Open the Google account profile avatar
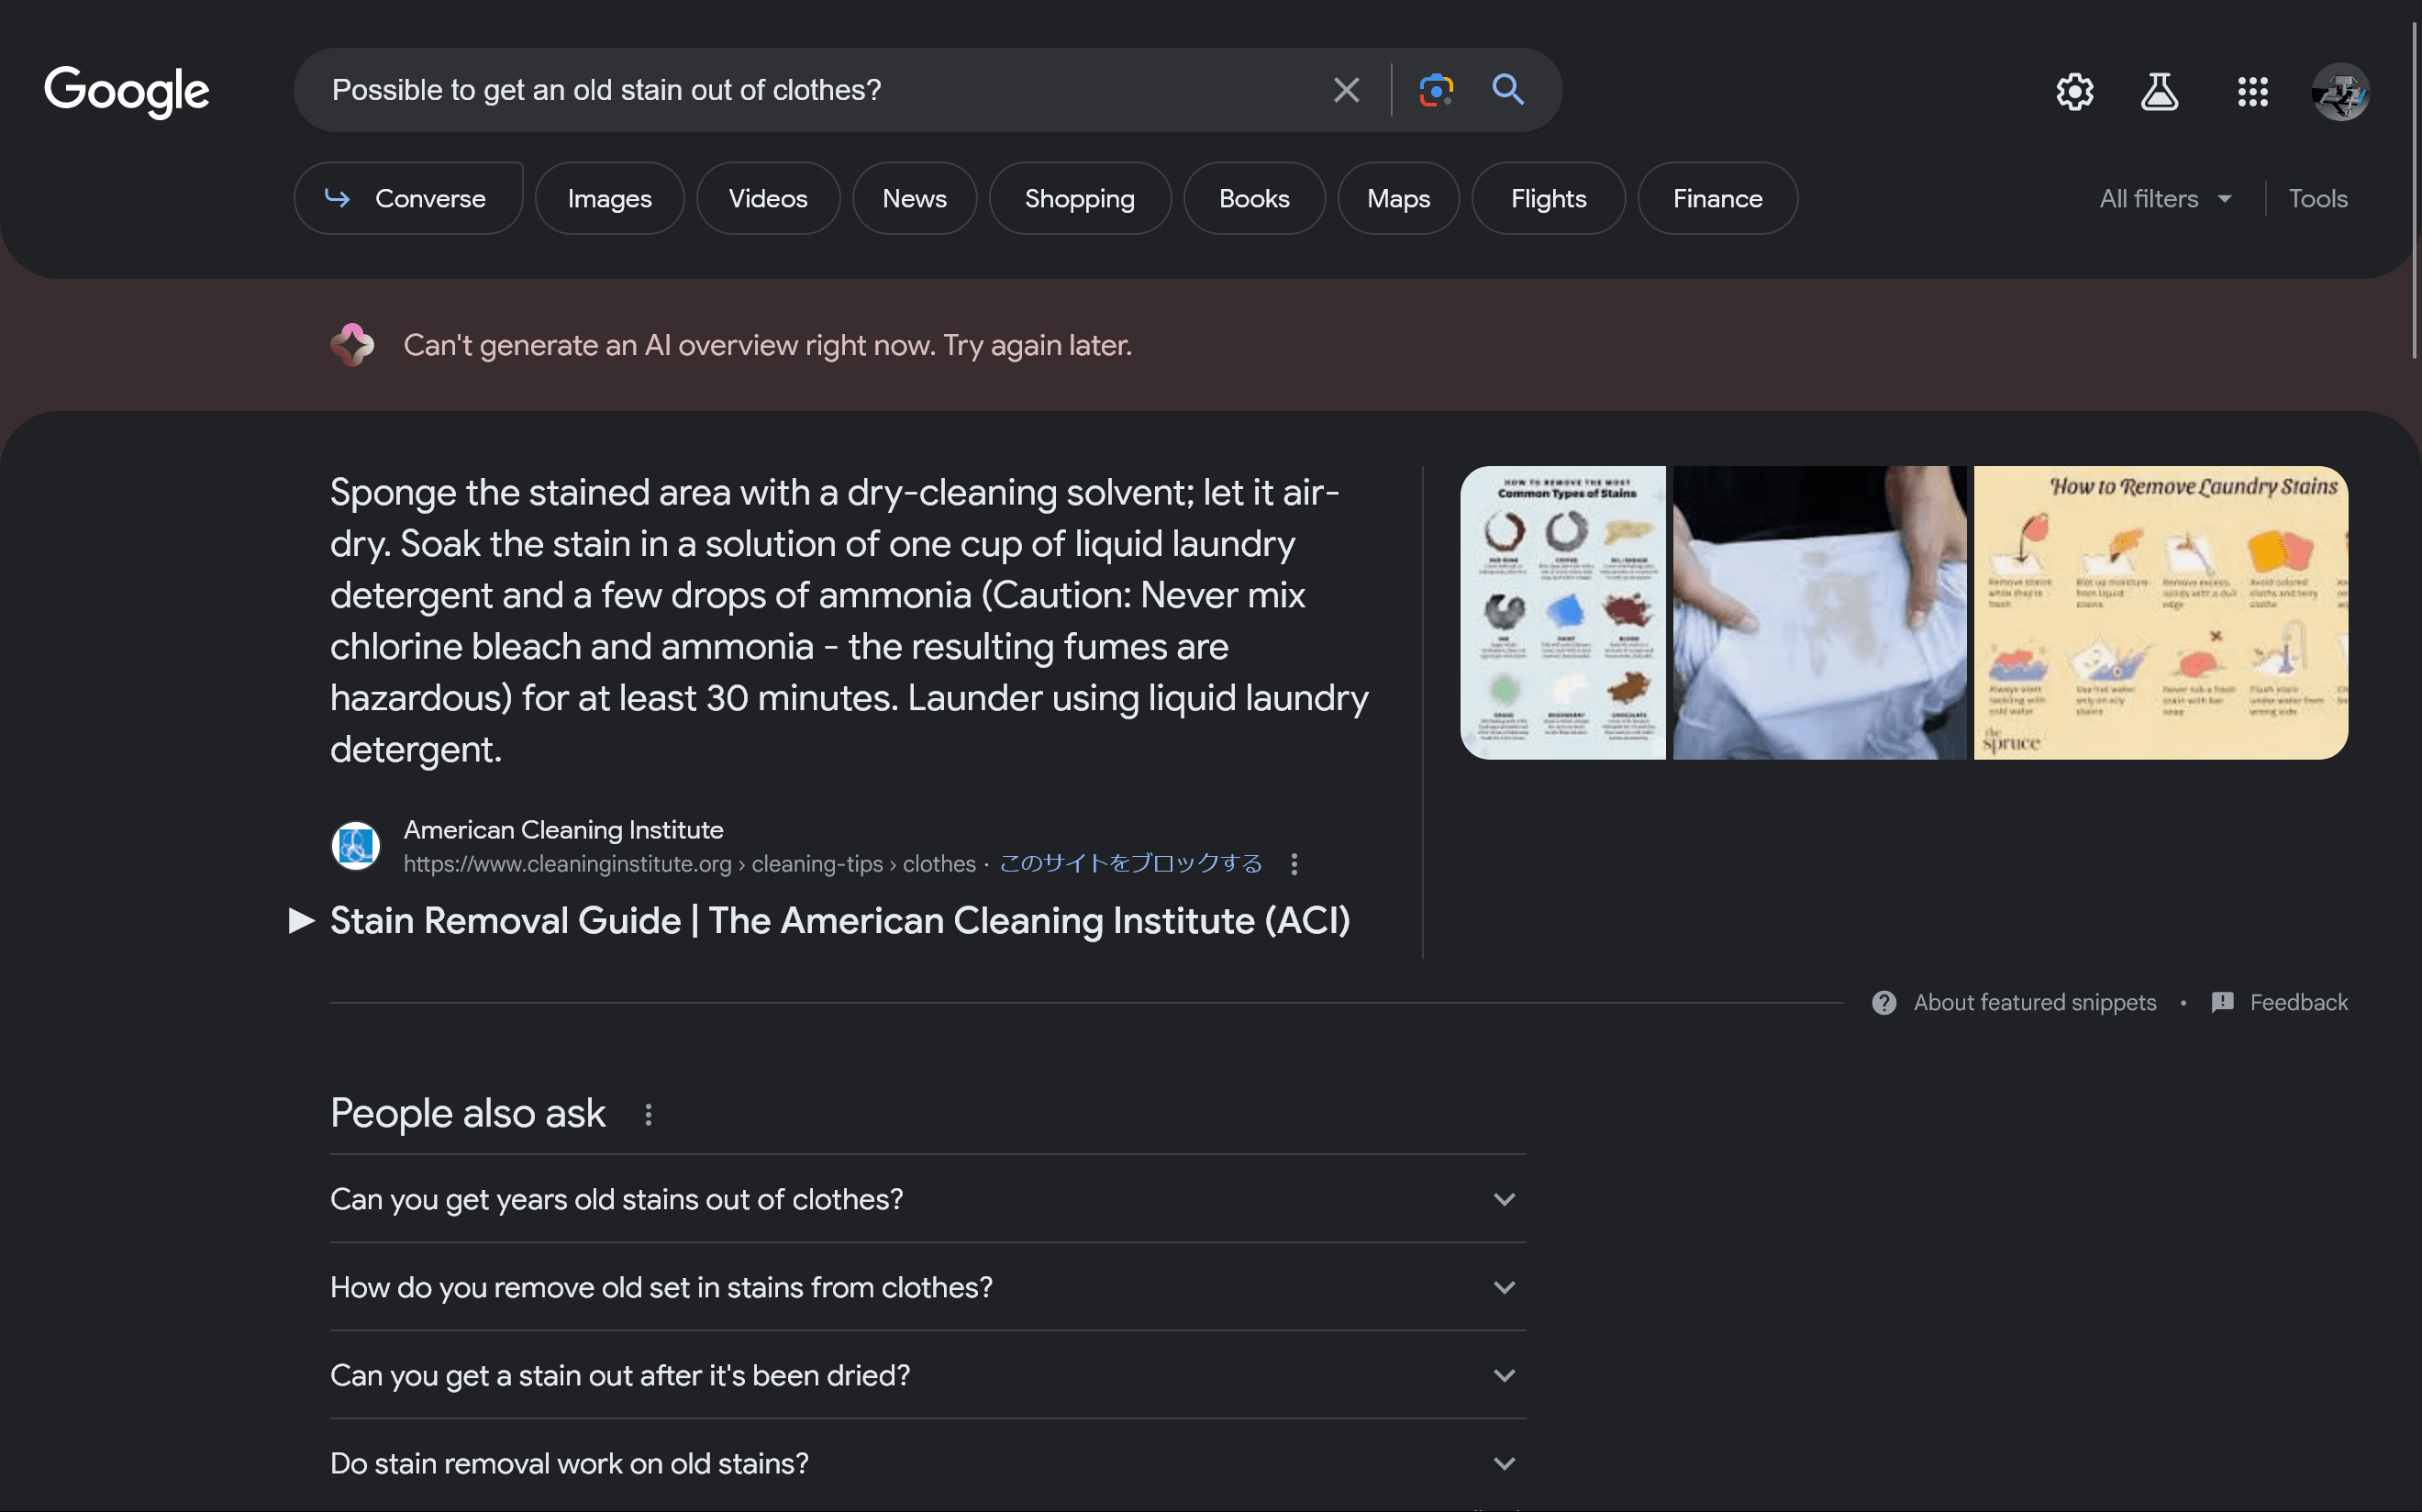This screenshot has height=1512, width=2422. pos(2340,92)
